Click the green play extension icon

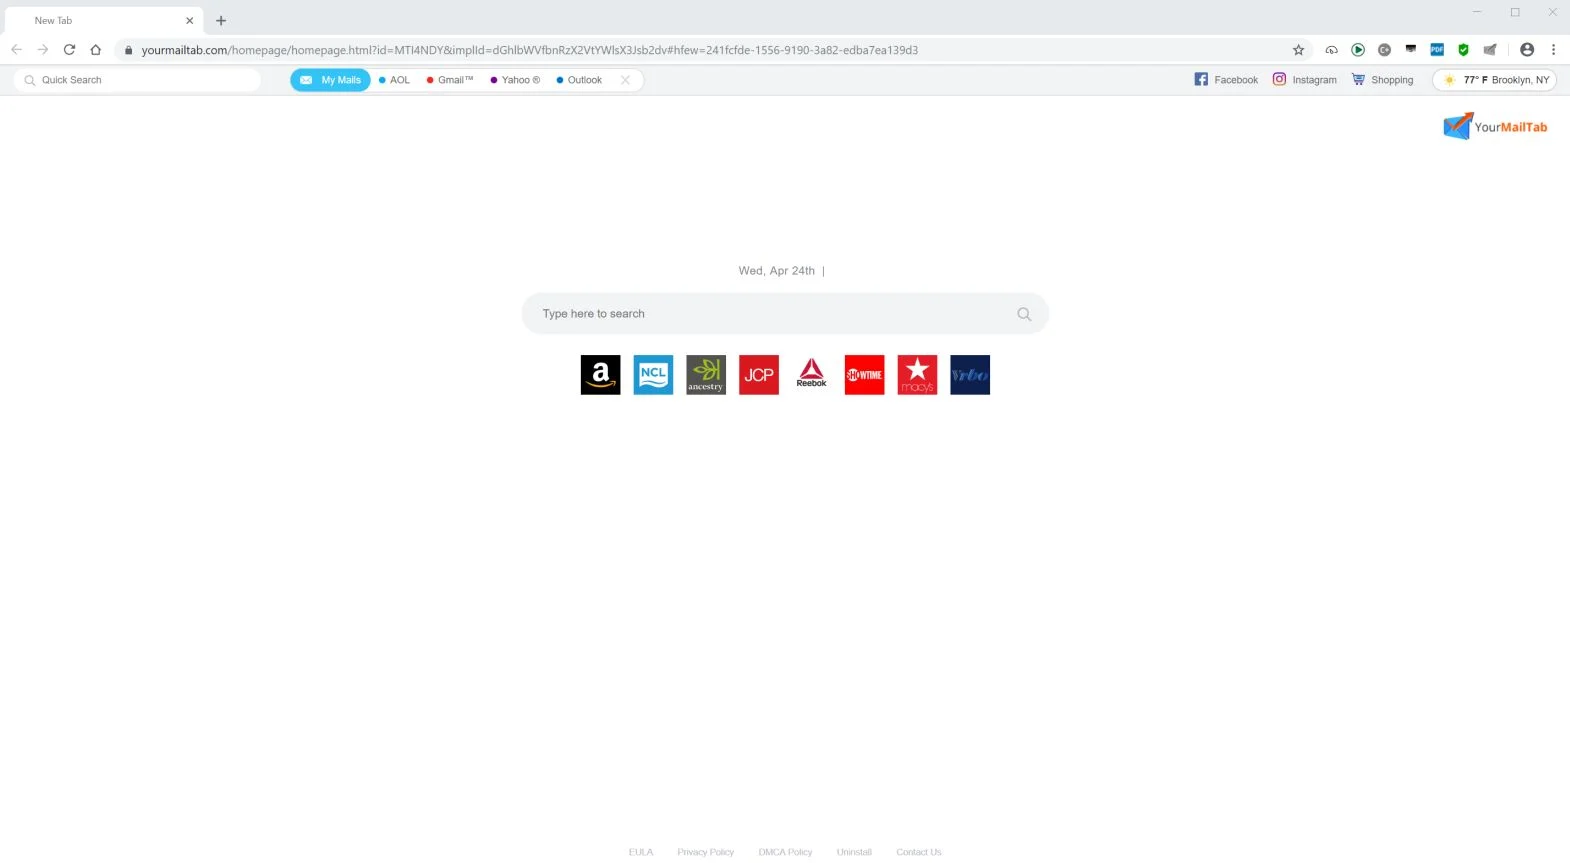1358,49
